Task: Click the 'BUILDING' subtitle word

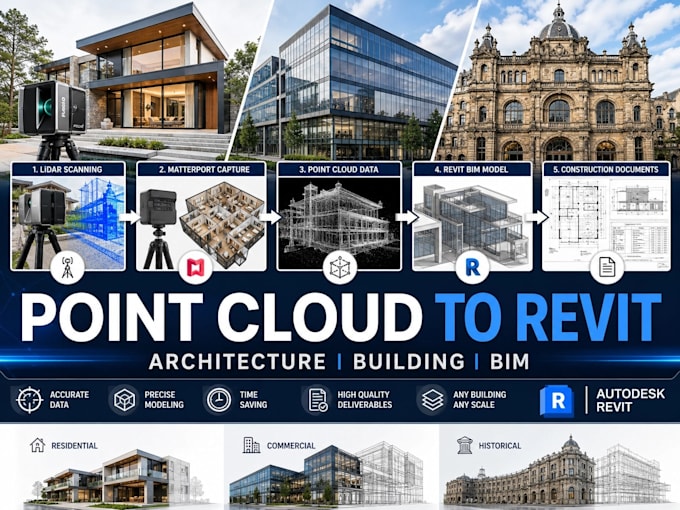Action: tap(409, 362)
